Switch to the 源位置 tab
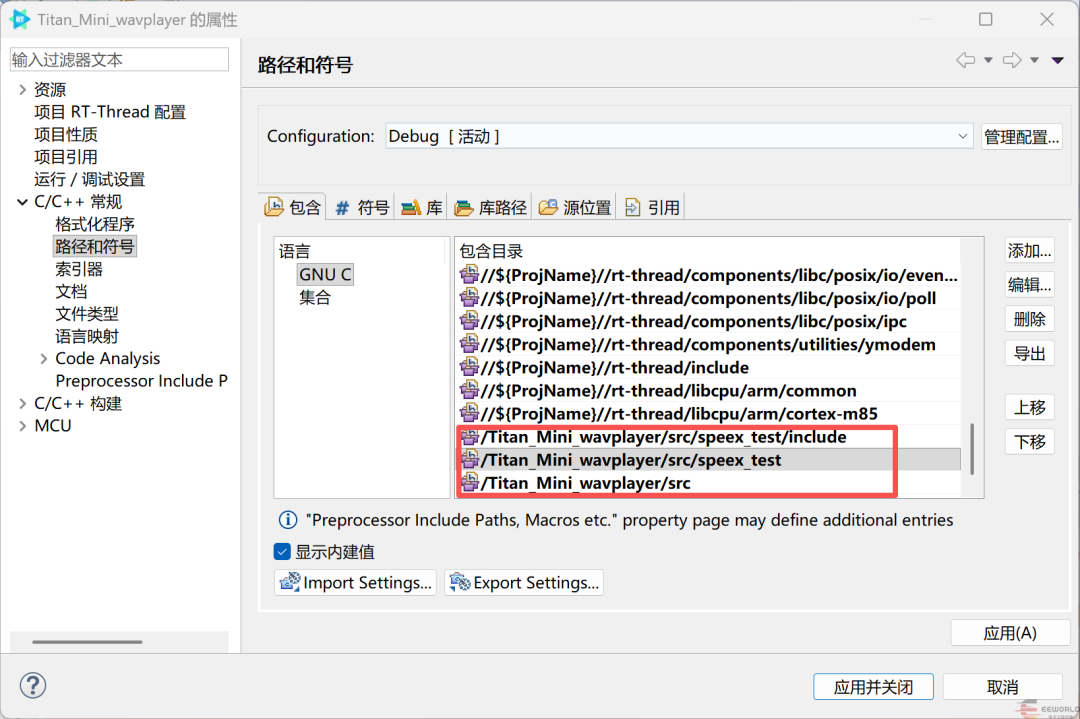This screenshot has width=1080, height=719. coord(574,207)
